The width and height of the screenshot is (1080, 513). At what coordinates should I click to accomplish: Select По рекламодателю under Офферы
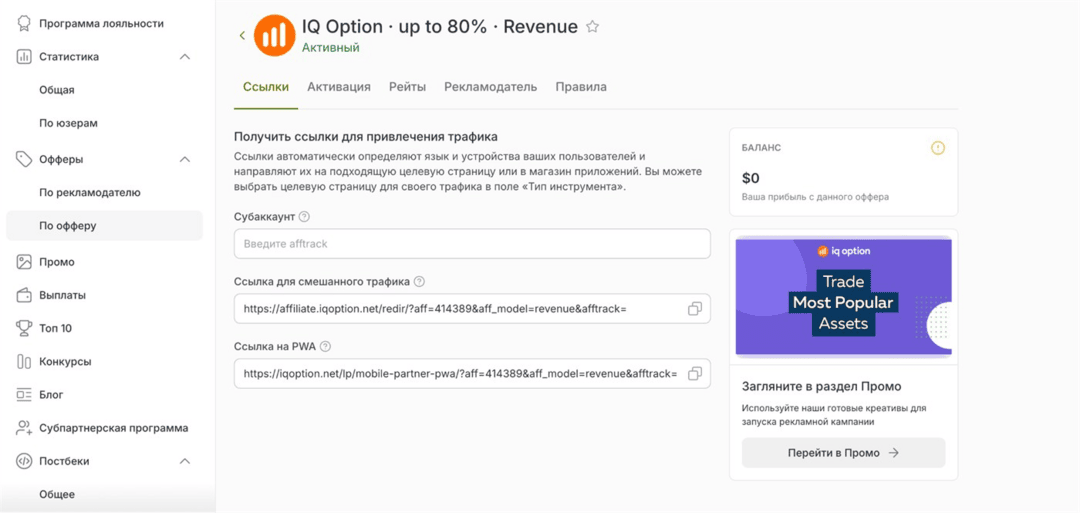(90, 192)
